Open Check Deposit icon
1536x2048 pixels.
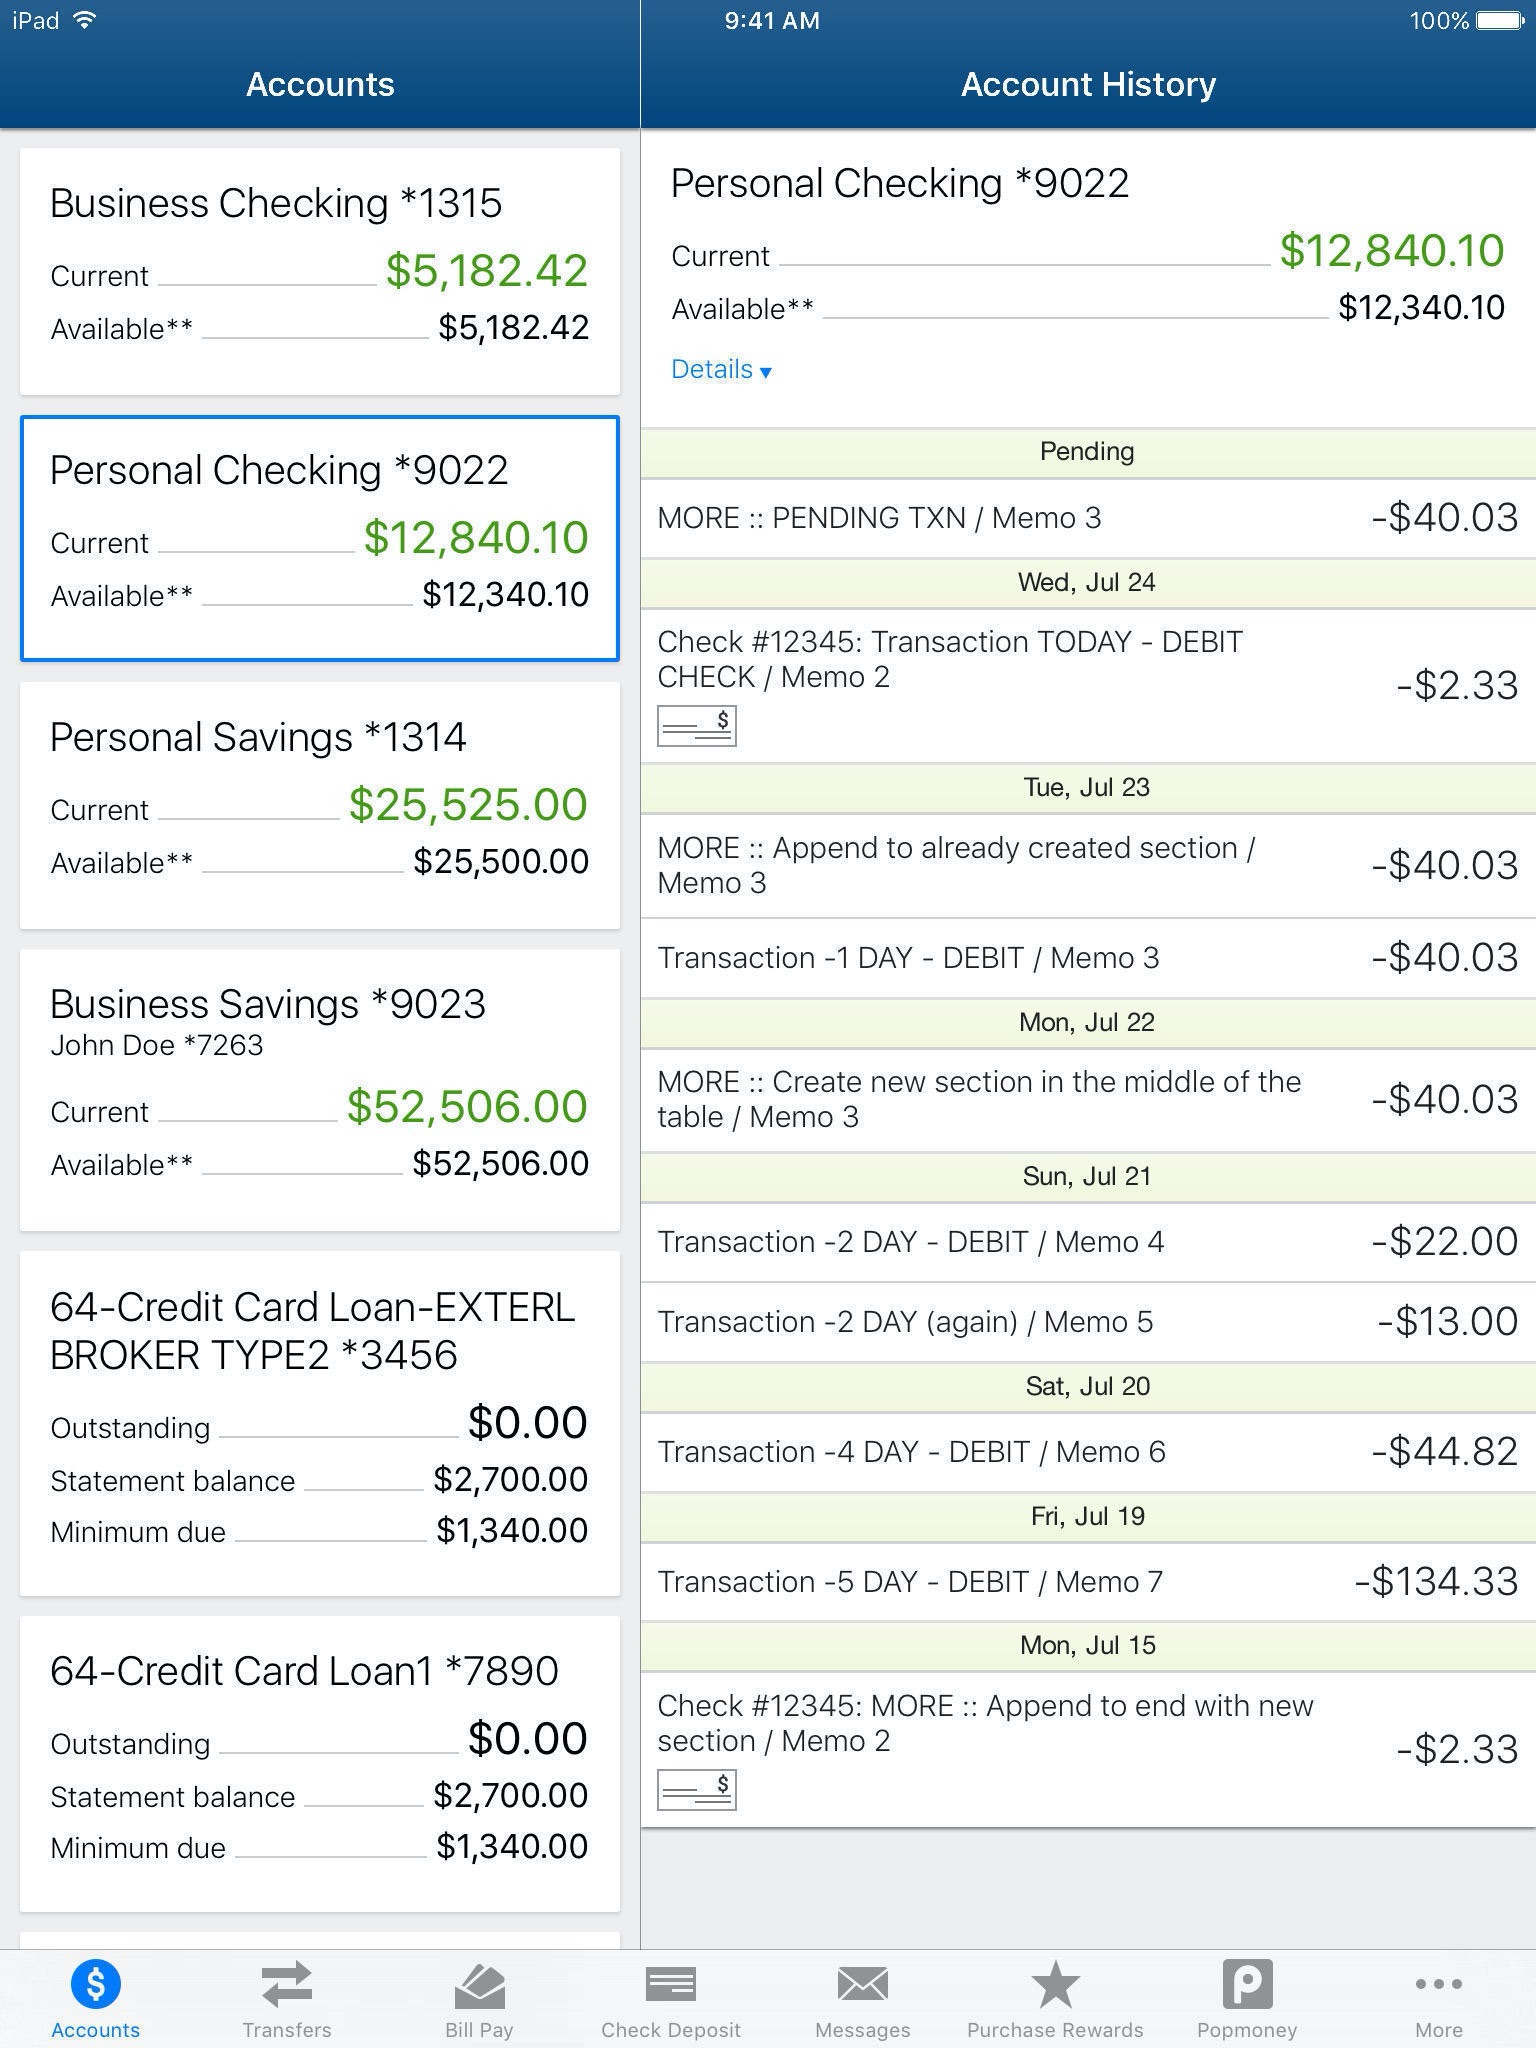click(671, 1987)
